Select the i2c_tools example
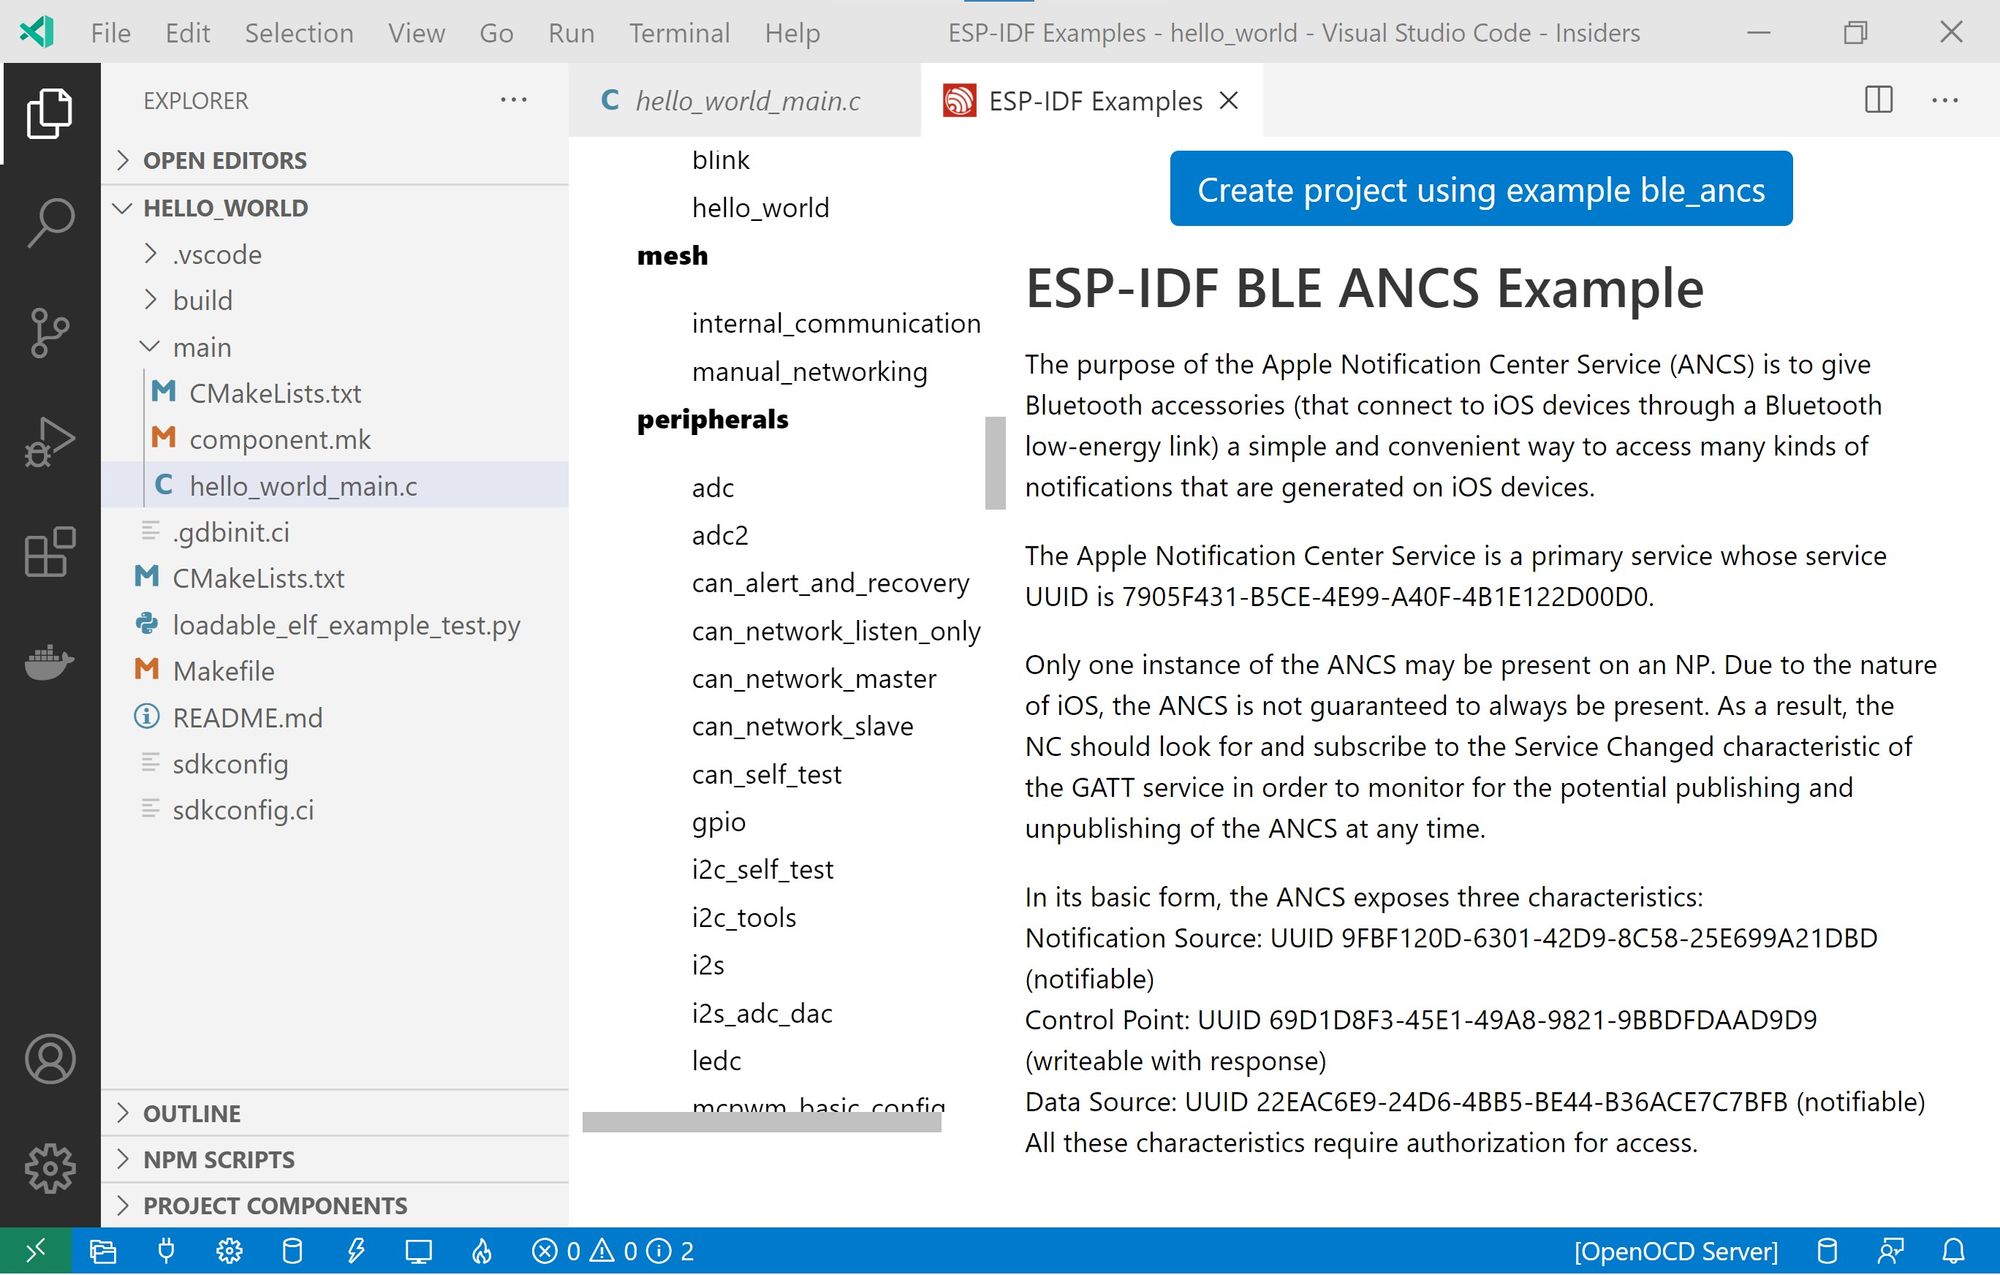This screenshot has width=2000, height=1275. (744, 917)
